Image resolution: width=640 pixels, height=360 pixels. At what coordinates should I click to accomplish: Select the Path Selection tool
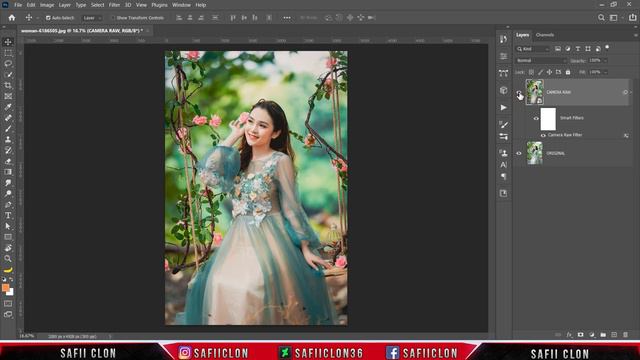8,226
